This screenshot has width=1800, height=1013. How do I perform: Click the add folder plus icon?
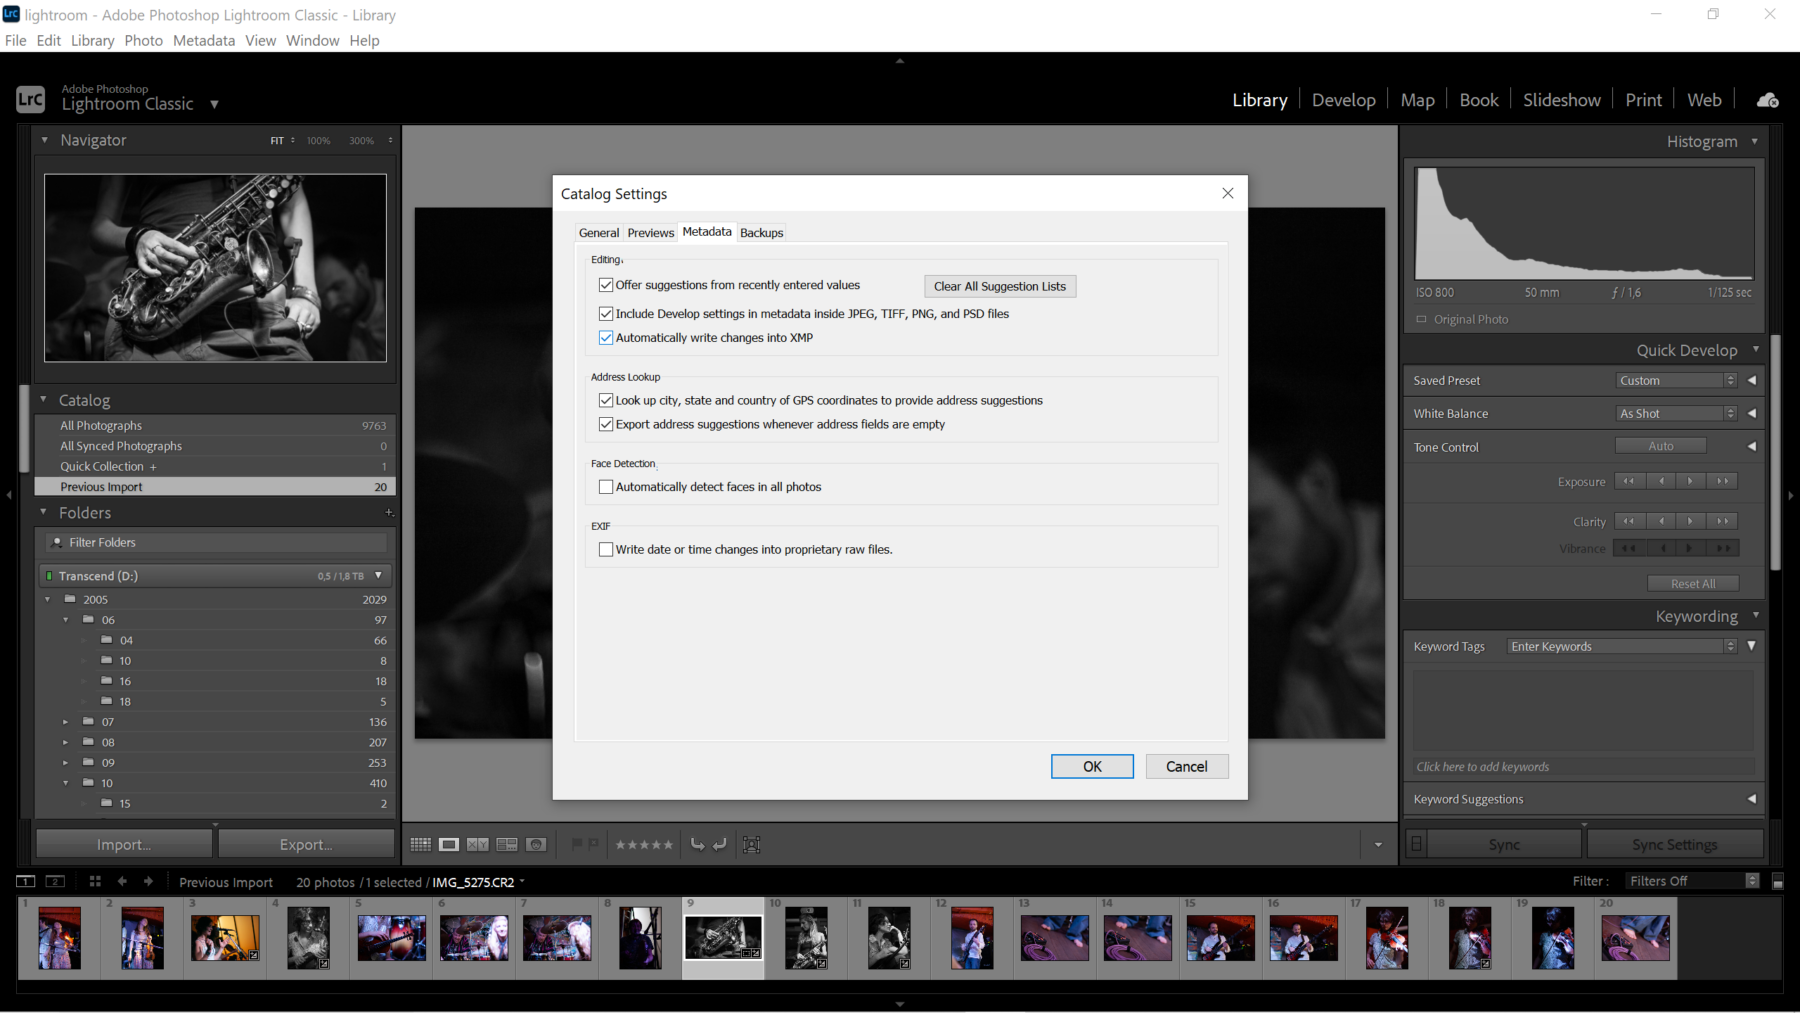click(x=389, y=513)
